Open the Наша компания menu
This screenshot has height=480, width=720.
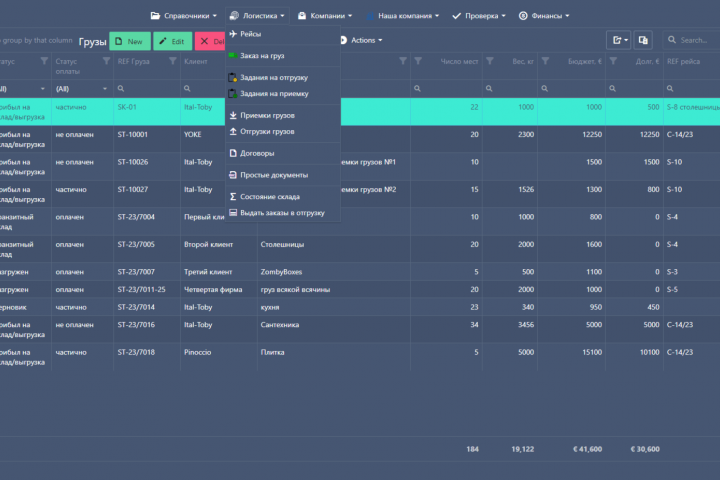403,16
